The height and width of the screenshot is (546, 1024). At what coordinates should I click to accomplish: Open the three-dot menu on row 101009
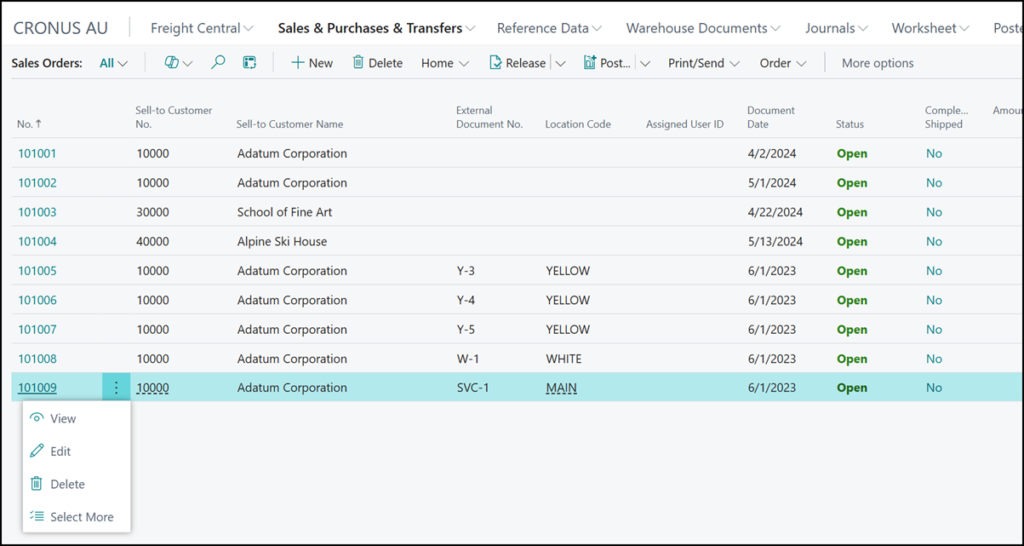[116, 388]
